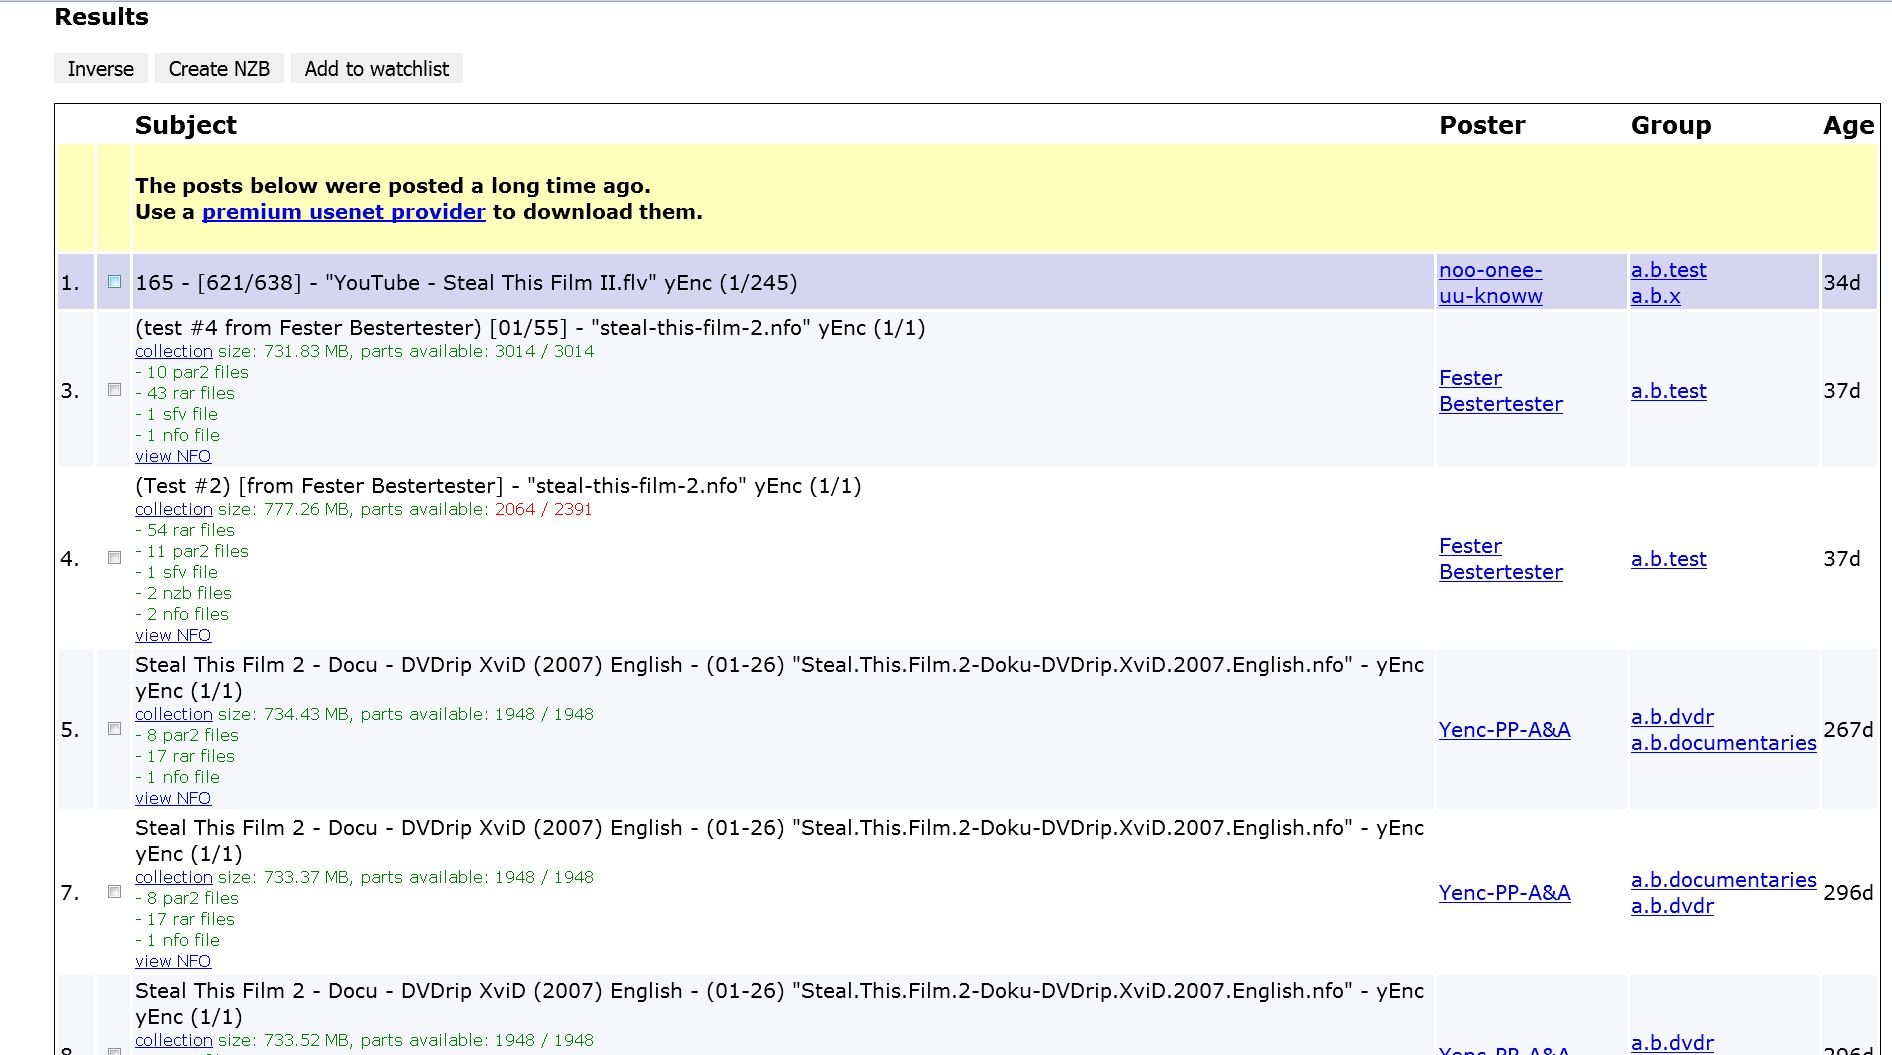Screen dimensions: 1892x1055
Task: View NFO for the 777.26 MB collection
Action: pos(173,635)
